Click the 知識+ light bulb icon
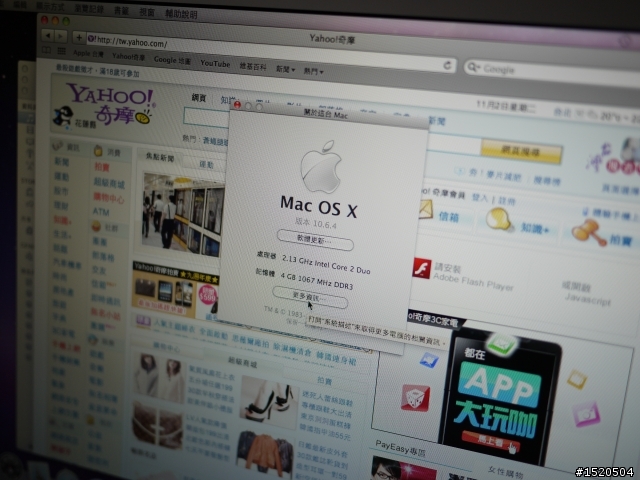Image resolution: width=640 pixels, height=480 pixels. pyautogui.click(x=498, y=219)
